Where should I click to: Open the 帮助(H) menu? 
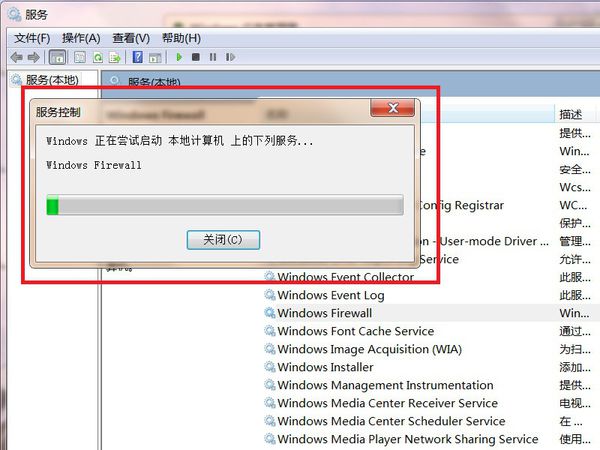pos(181,38)
